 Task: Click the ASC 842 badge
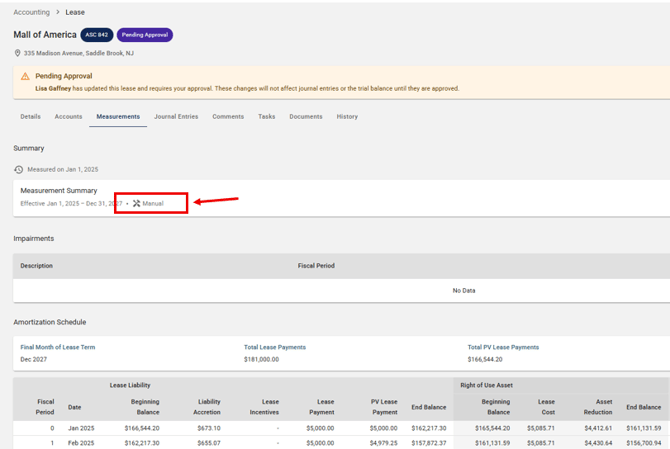click(x=97, y=35)
